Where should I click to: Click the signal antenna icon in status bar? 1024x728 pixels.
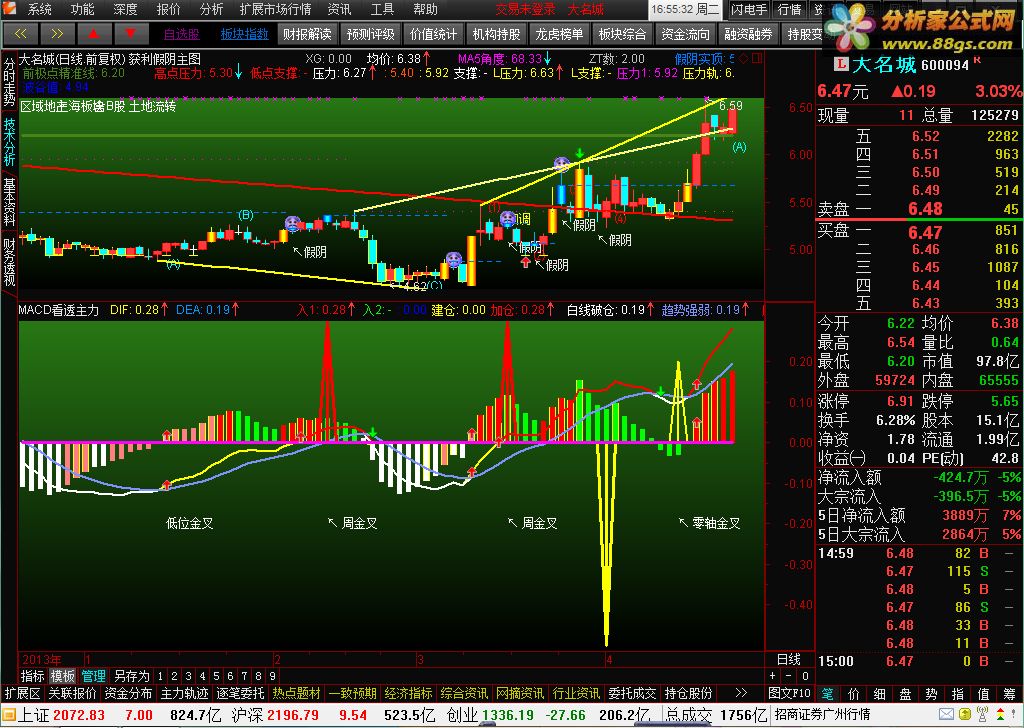click(x=982, y=714)
